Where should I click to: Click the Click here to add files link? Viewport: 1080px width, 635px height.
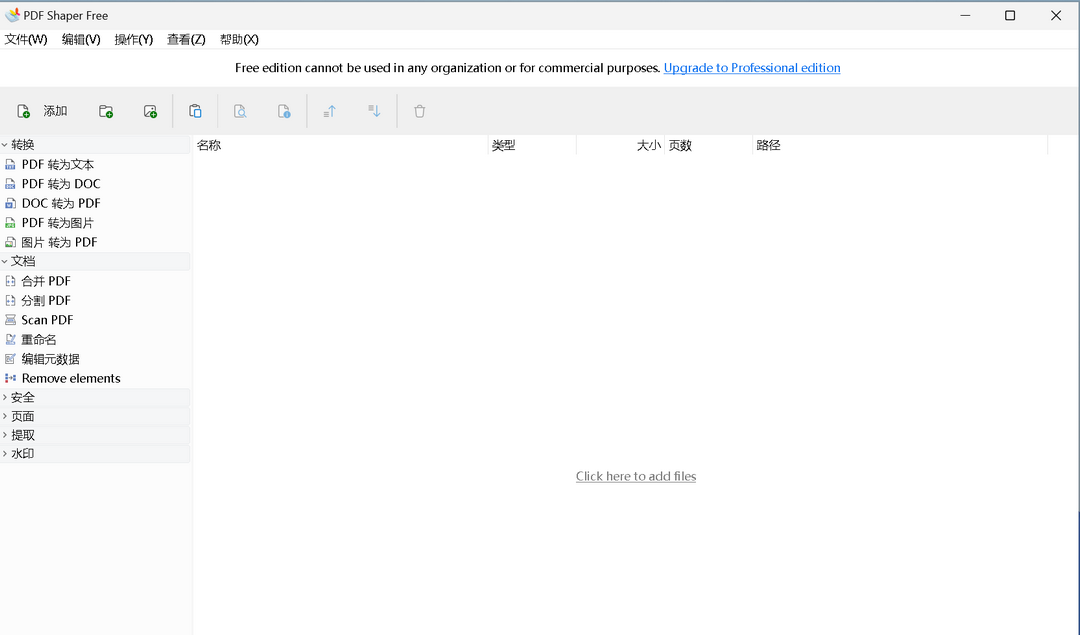pos(636,476)
